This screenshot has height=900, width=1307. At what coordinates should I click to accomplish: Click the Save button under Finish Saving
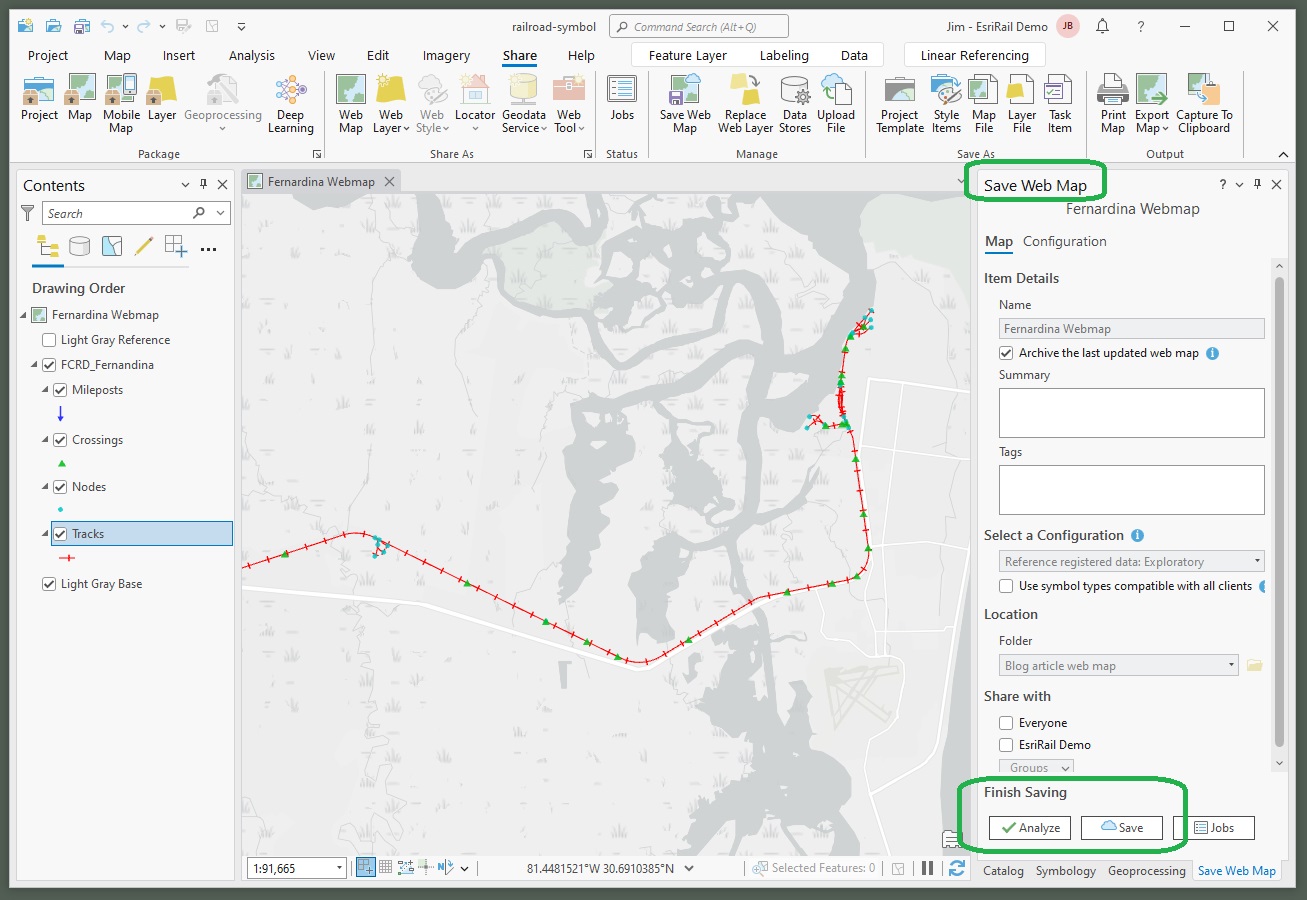1122,827
